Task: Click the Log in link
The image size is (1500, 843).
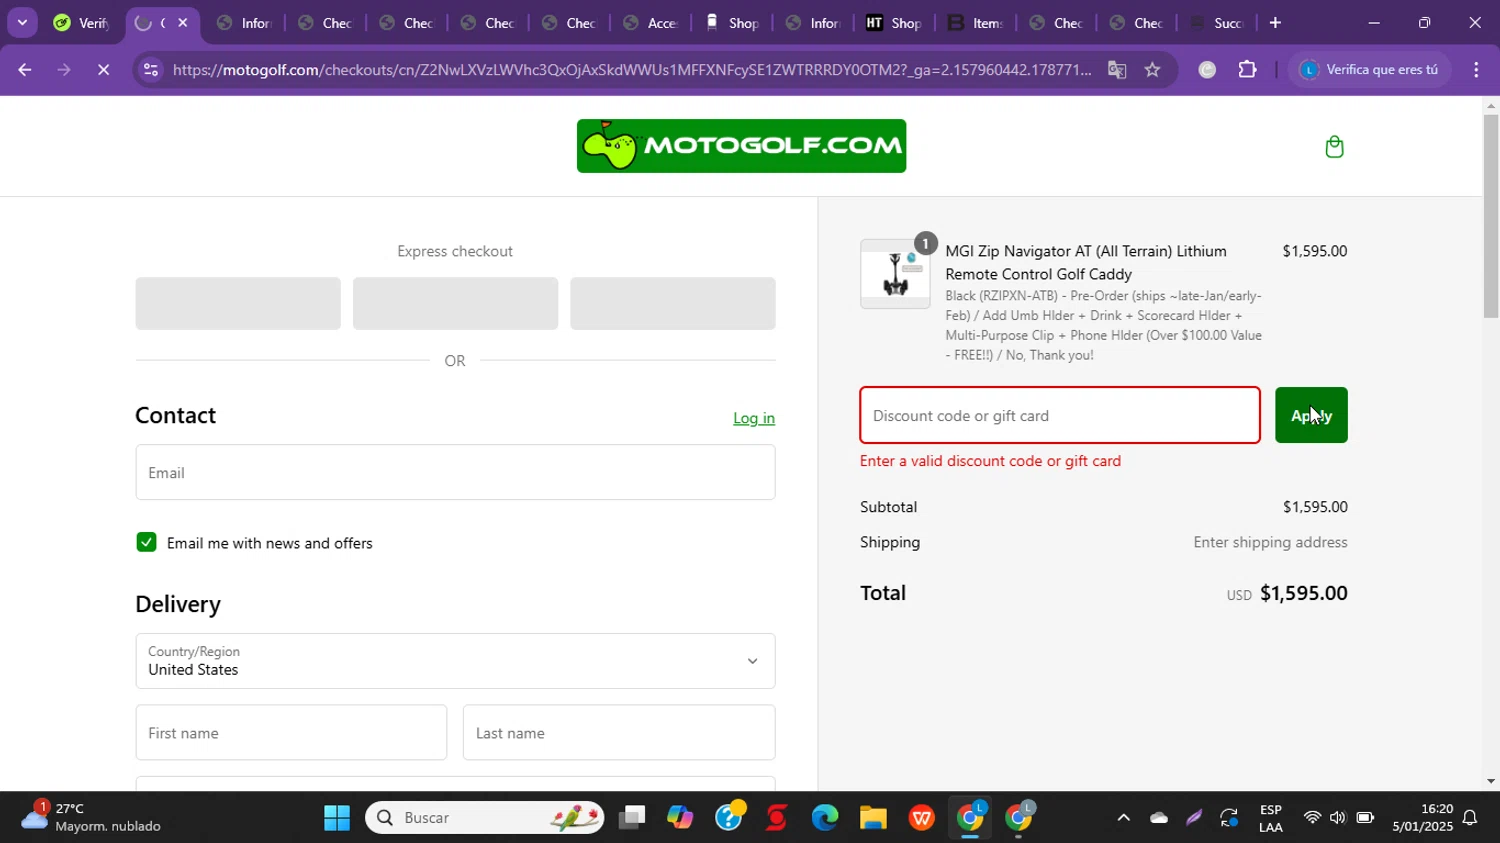Action: (754, 418)
